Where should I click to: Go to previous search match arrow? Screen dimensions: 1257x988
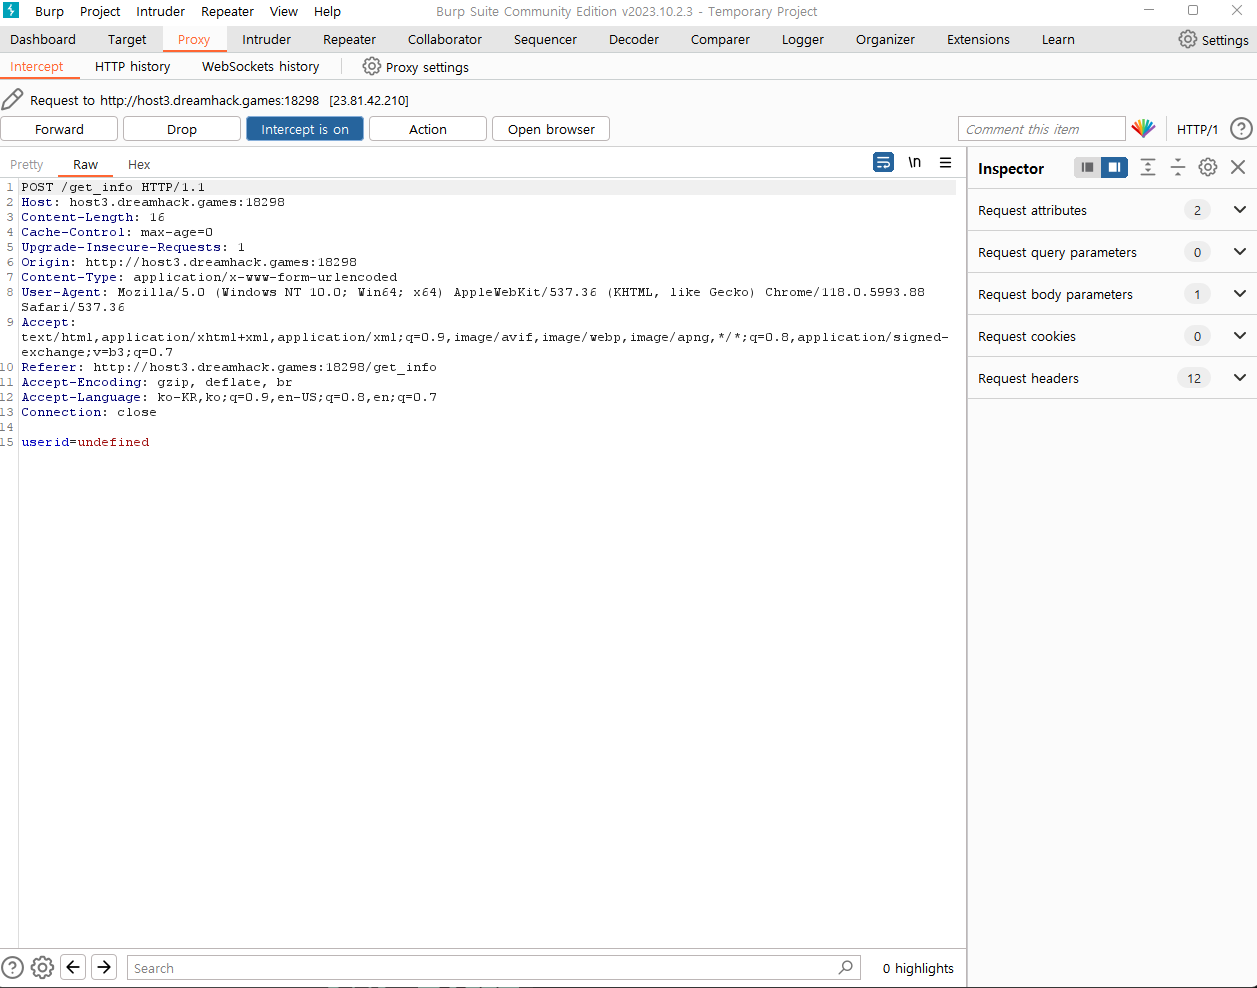[73, 967]
